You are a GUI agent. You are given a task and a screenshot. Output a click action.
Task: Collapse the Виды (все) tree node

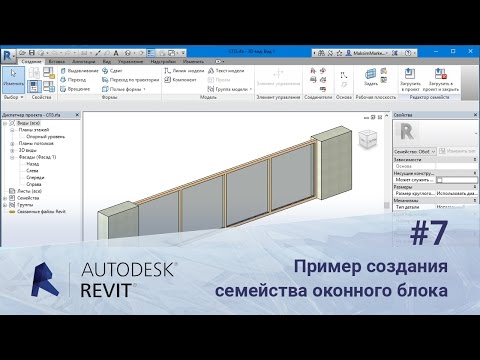[x=5, y=123]
